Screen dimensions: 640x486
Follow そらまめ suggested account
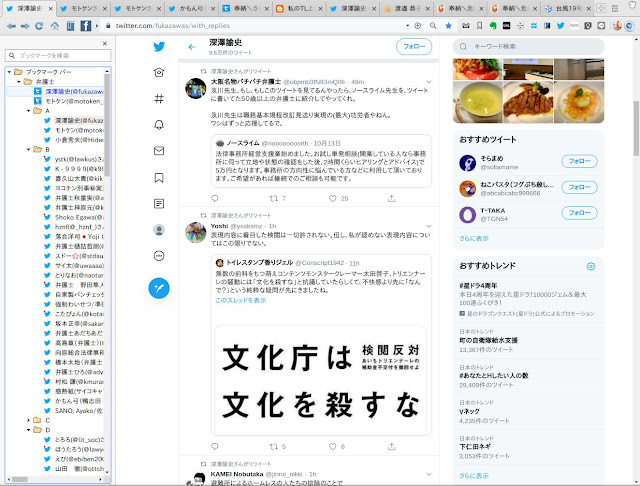pyautogui.click(x=579, y=161)
